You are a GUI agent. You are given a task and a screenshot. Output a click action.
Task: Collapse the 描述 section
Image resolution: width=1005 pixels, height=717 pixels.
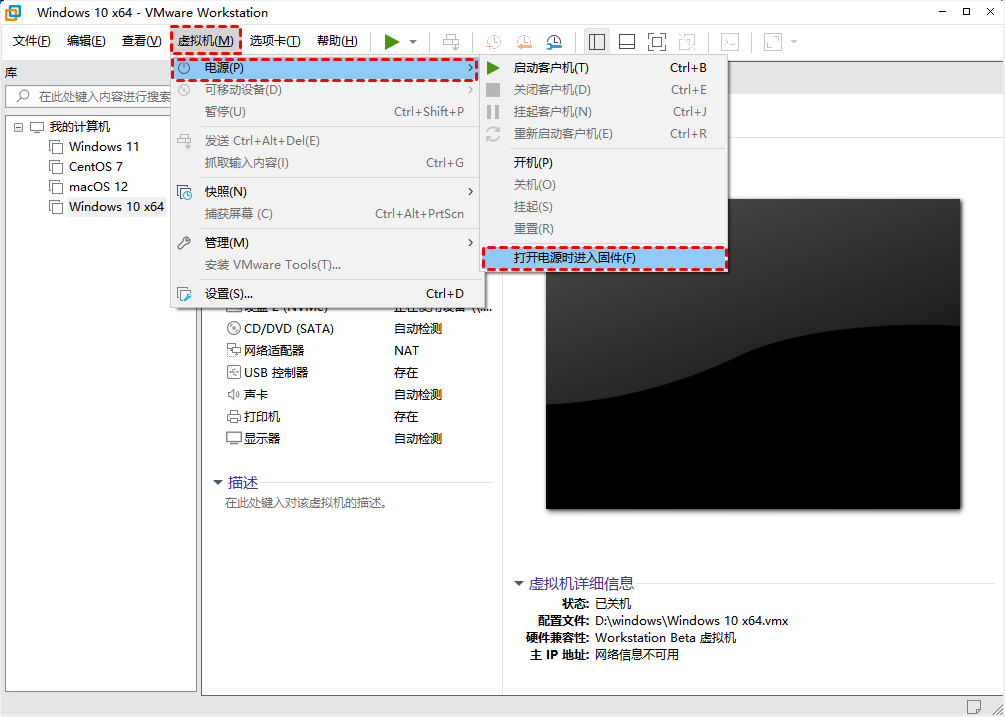pyautogui.click(x=218, y=482)
